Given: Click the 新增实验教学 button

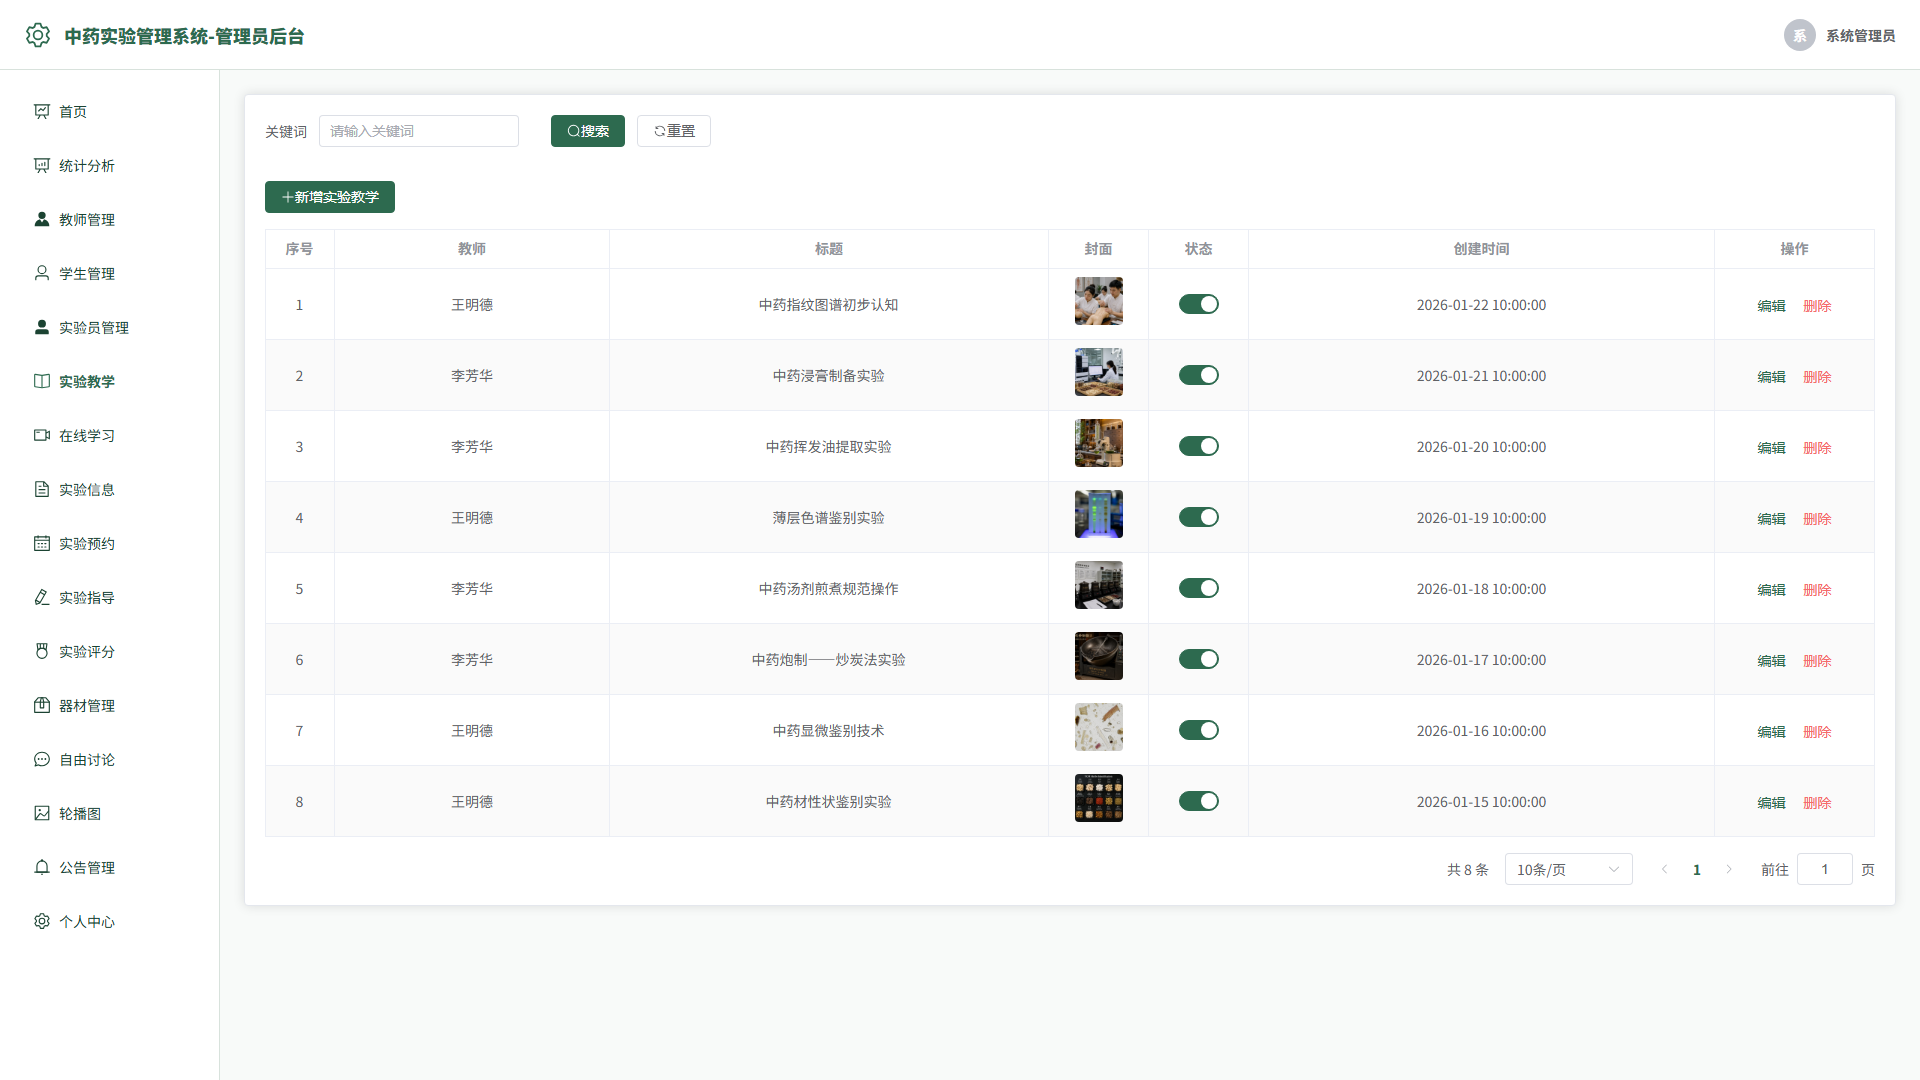Looking at the screenshot, I should click(330, 197).
